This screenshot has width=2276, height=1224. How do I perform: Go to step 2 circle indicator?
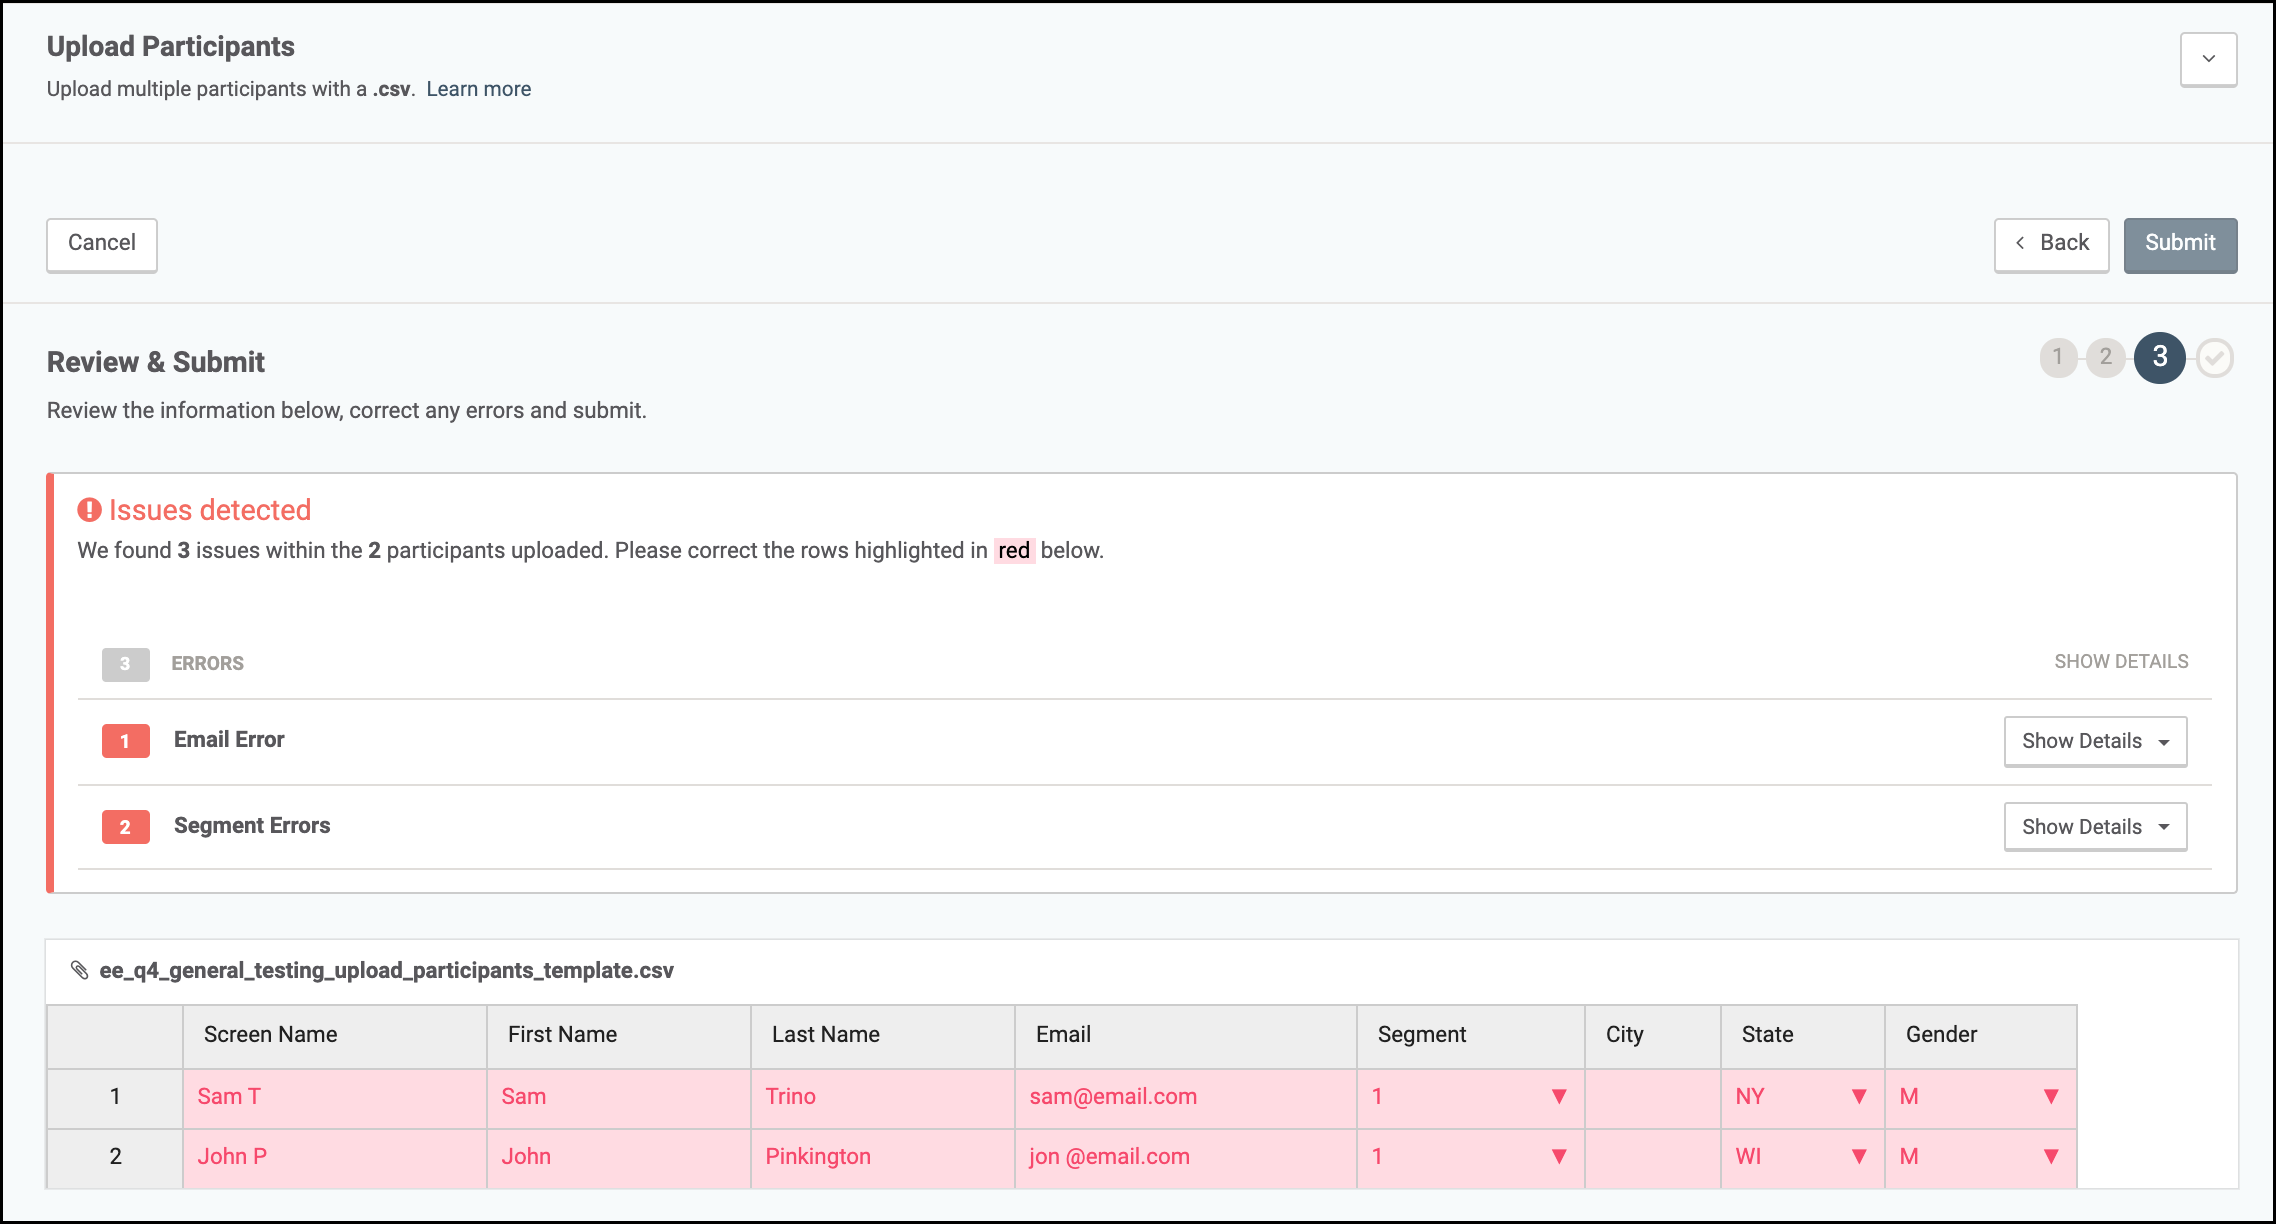[2106, 357]
